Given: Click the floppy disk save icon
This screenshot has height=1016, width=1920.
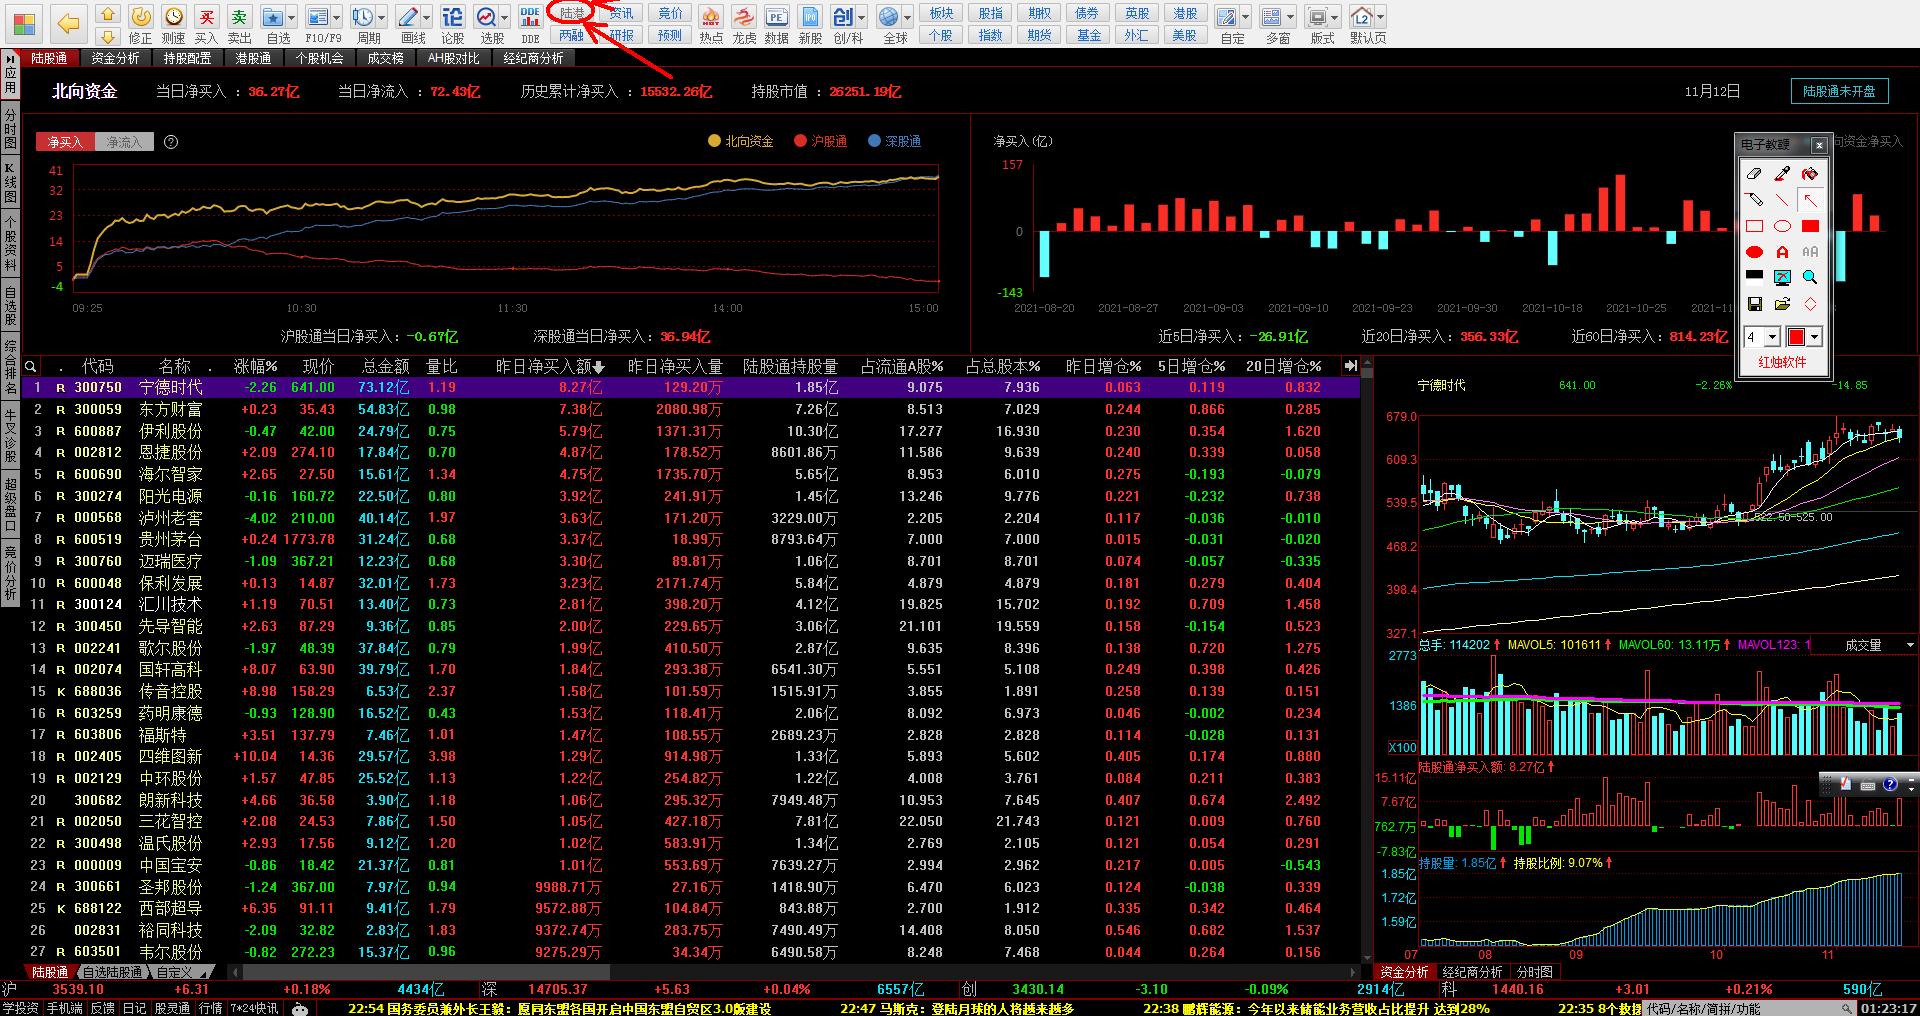Looking at the screenshot, I should [x=1754, y=304].
